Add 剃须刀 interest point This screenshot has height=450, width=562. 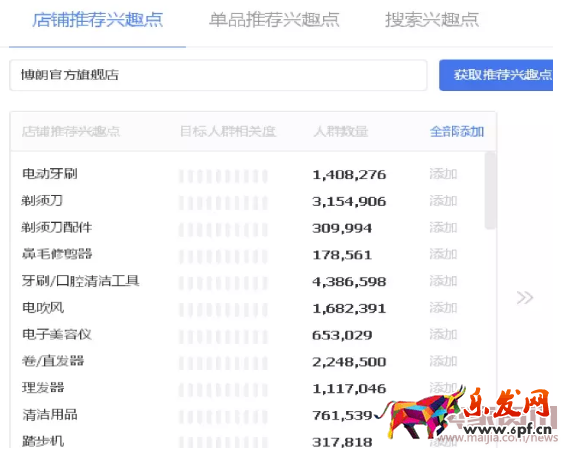tap(443, 201)
